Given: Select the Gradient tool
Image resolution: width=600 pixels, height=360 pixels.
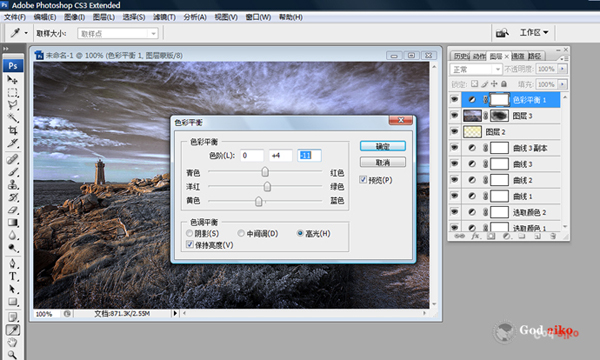Looking at the screenshot, I should pos(12,222).
